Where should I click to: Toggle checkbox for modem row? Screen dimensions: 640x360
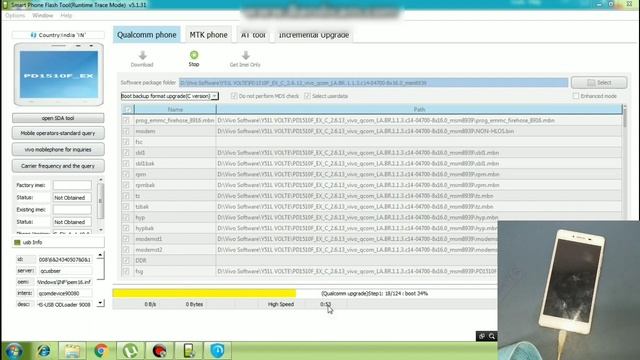[x=127, y=131]
